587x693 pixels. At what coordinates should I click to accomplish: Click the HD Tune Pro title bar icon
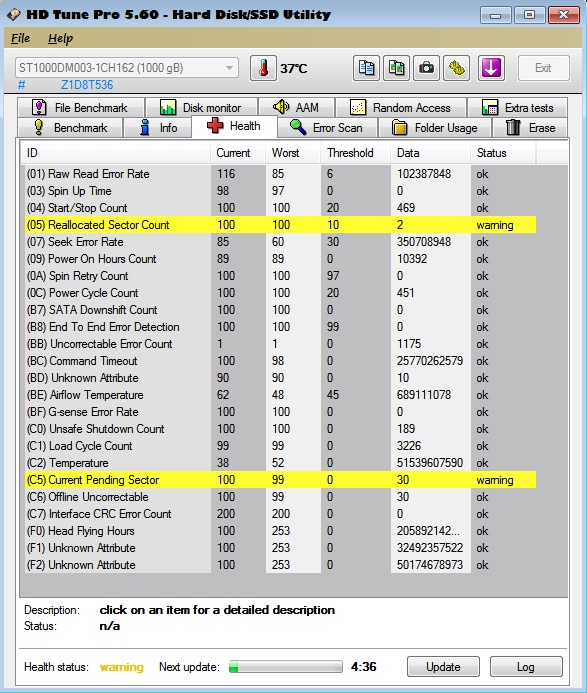click(14, 14)
